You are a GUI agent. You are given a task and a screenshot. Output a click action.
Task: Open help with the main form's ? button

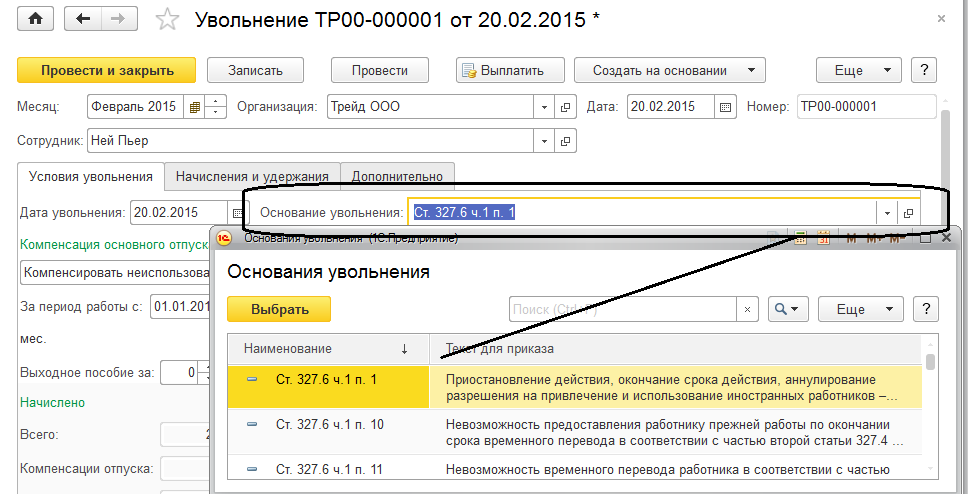(x=924, y=70)
